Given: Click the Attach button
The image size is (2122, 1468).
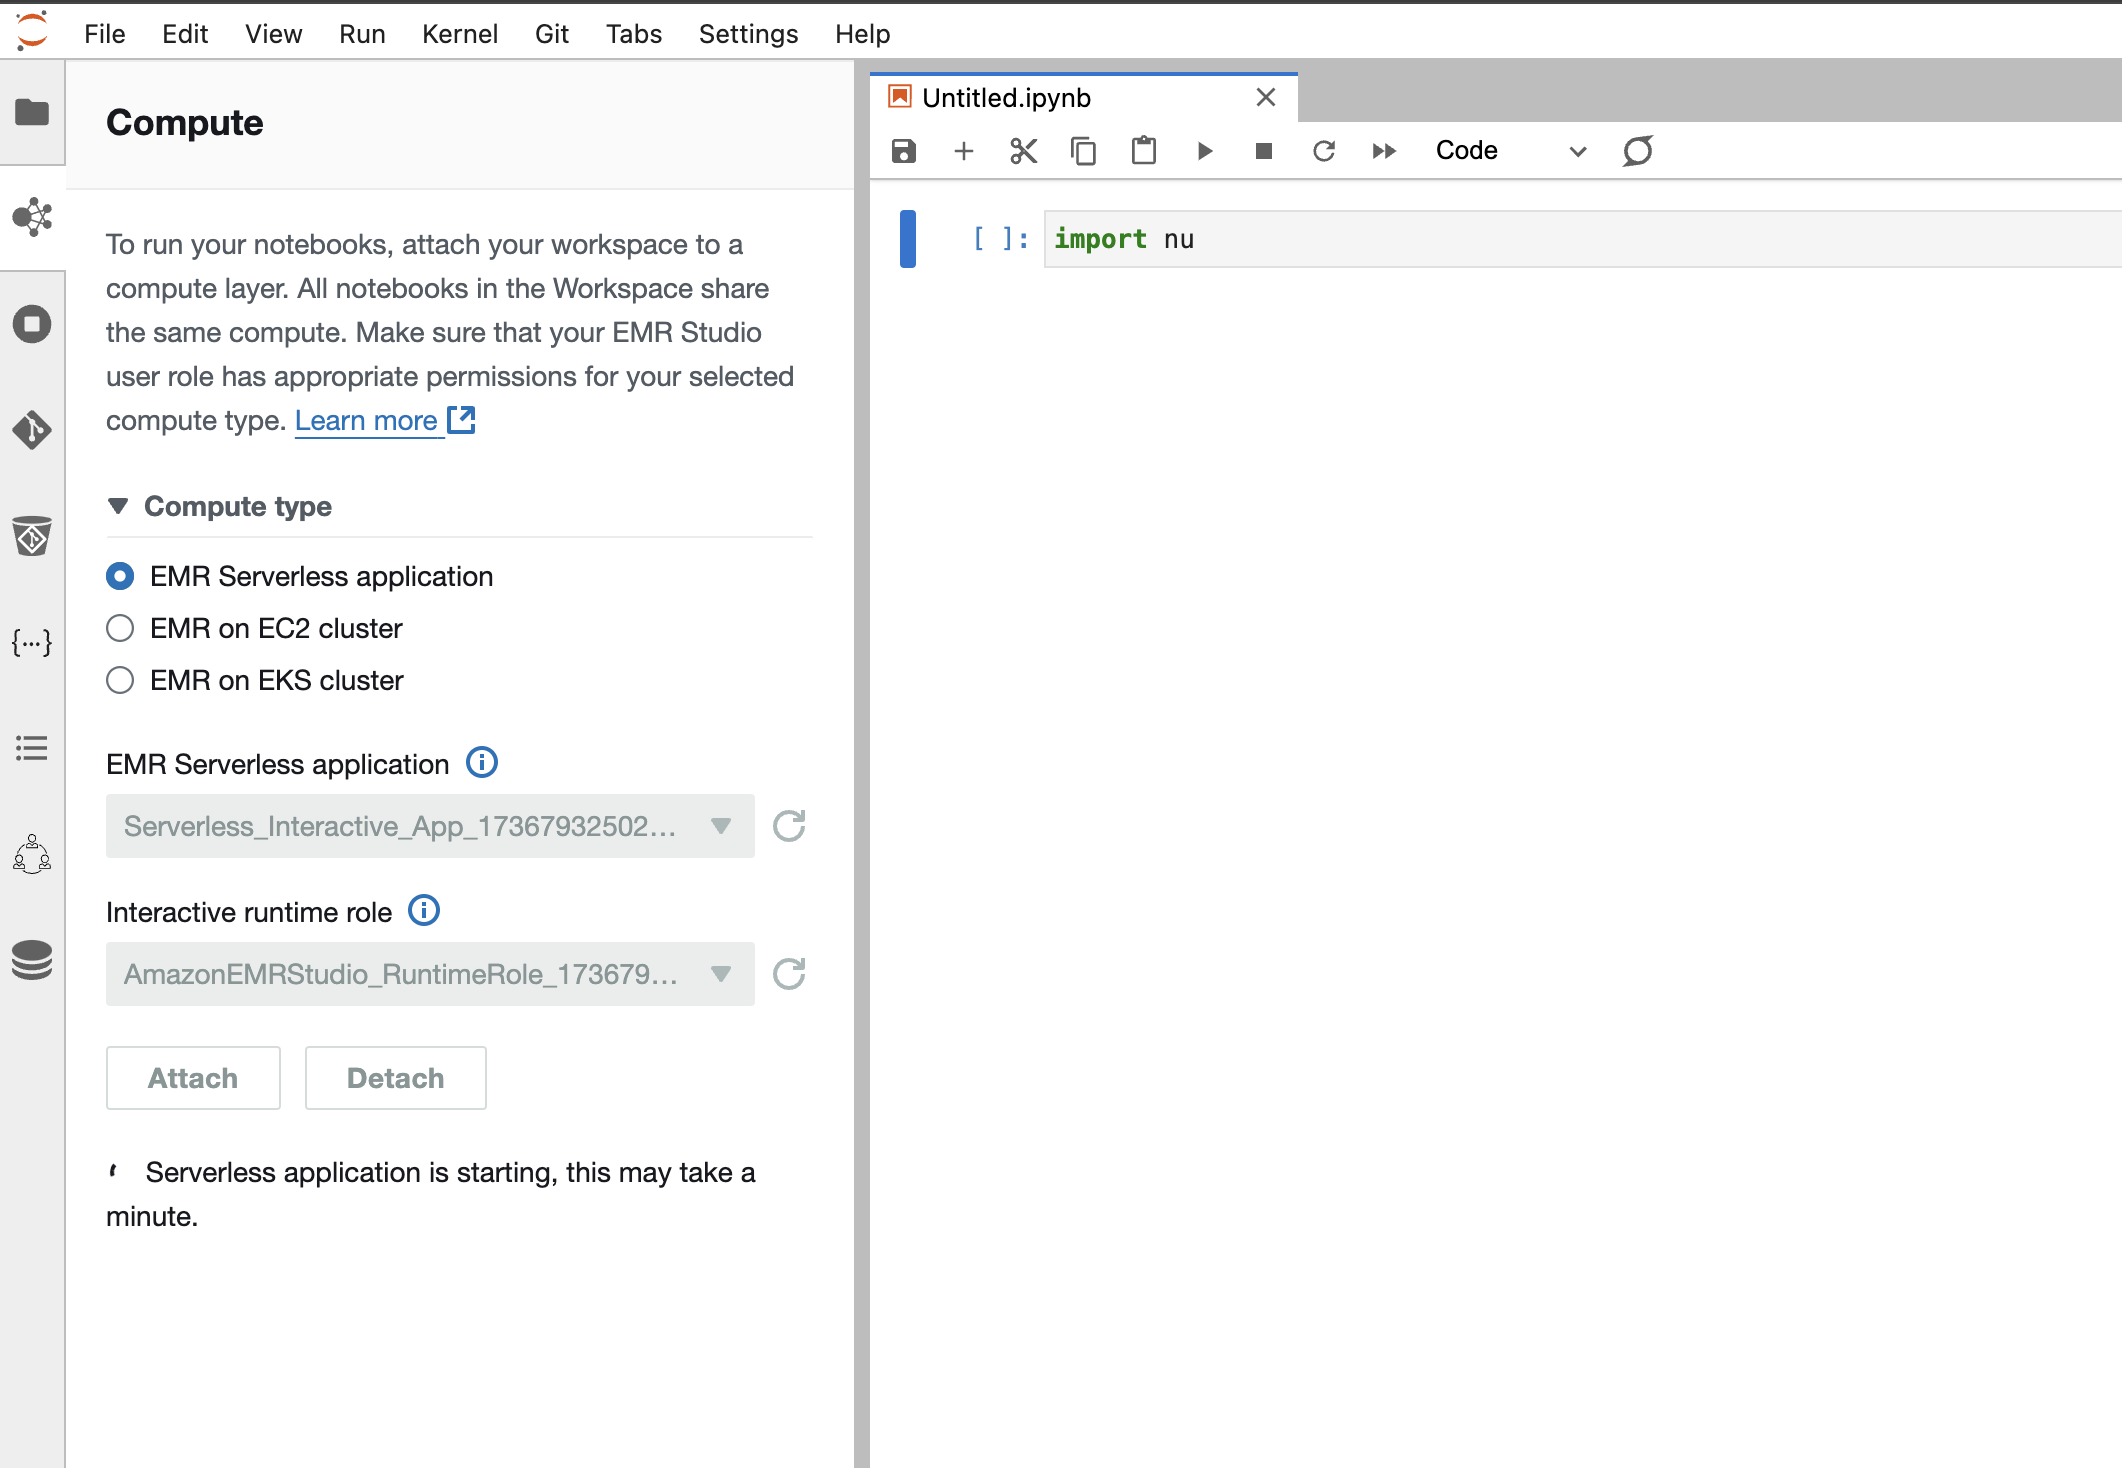Looking at the screenshot, I should coord(193,1078).
